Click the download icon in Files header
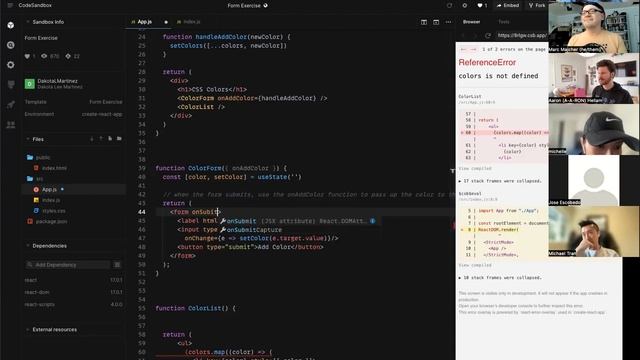Image resolution: width=640 pixels, height=360 pixels. coord(91,139)
